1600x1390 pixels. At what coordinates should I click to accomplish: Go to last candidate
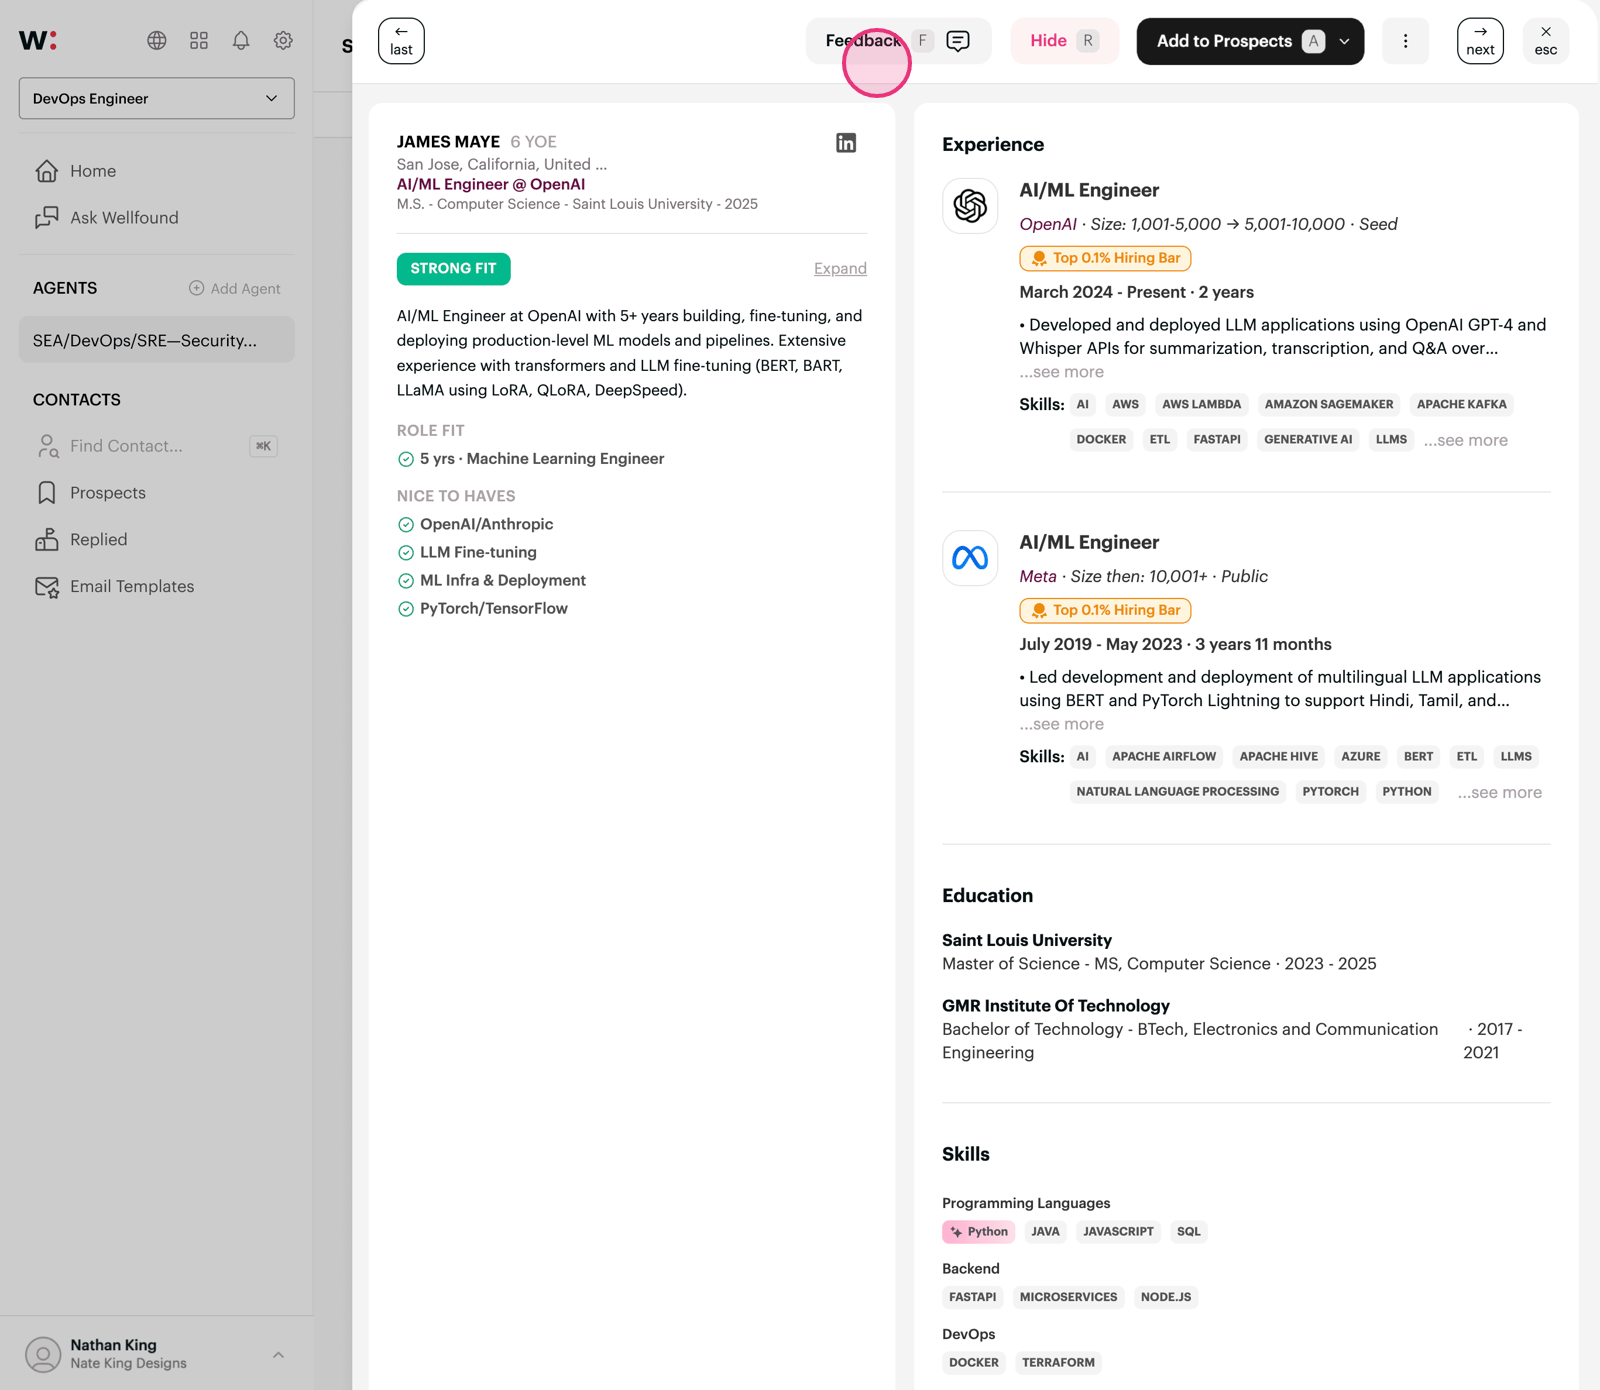[x=401, y=41]
